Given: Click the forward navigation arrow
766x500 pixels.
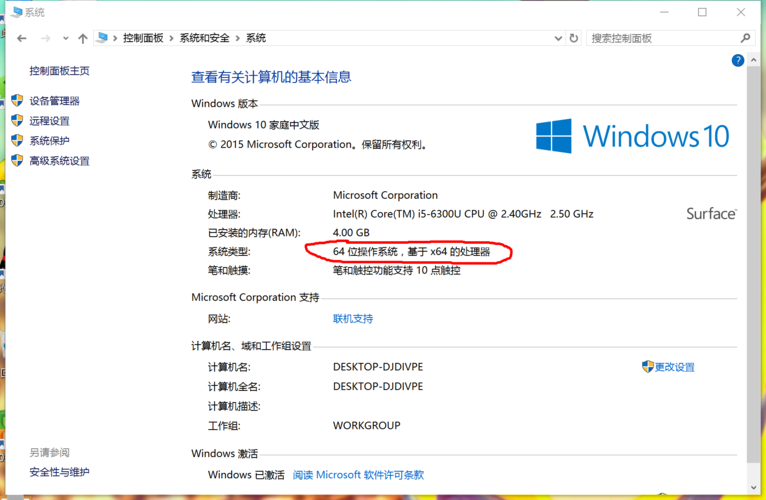Looking at the screenshot, I should [x=45, y=38].
